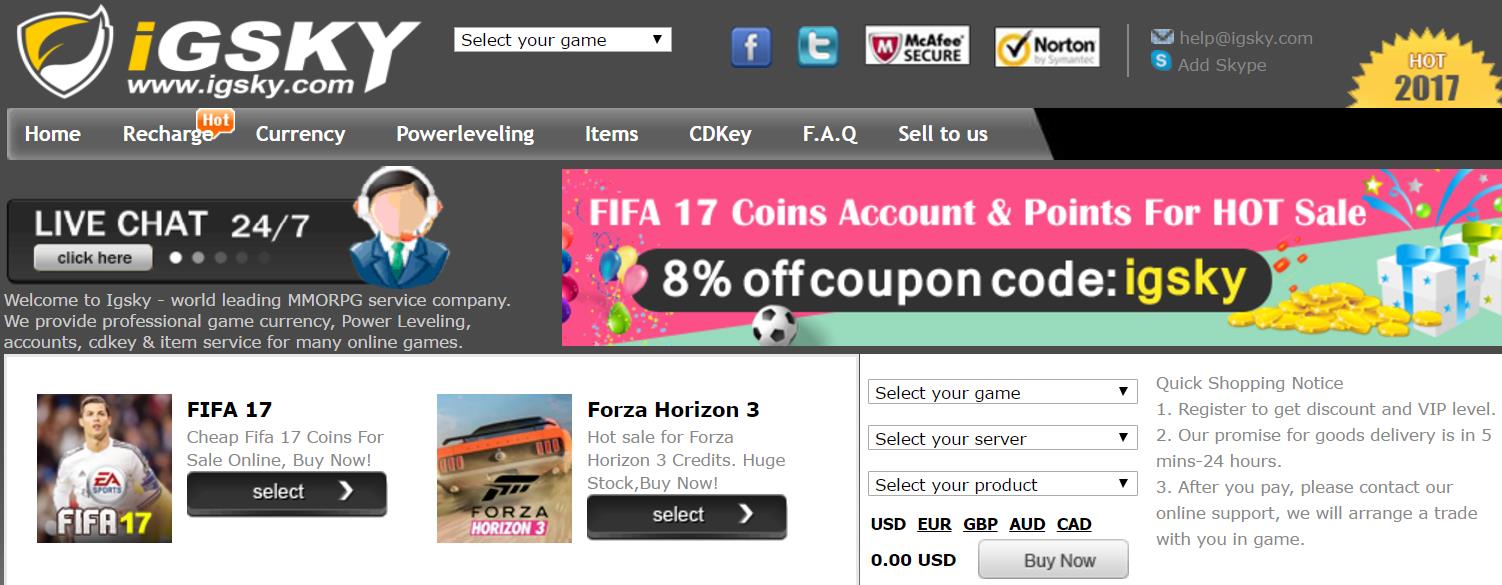Click the Norton by Symantec badge
Image resolution: width=1502 pixels, height=585 pixels.
[1048, 47]
